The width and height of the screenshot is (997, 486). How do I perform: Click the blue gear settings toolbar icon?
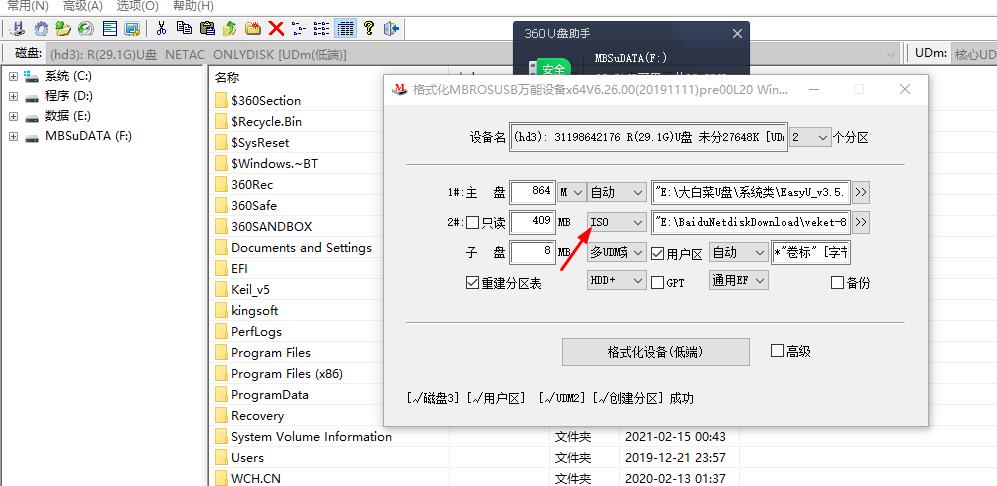pyautogui.click(x=41, y=28)
